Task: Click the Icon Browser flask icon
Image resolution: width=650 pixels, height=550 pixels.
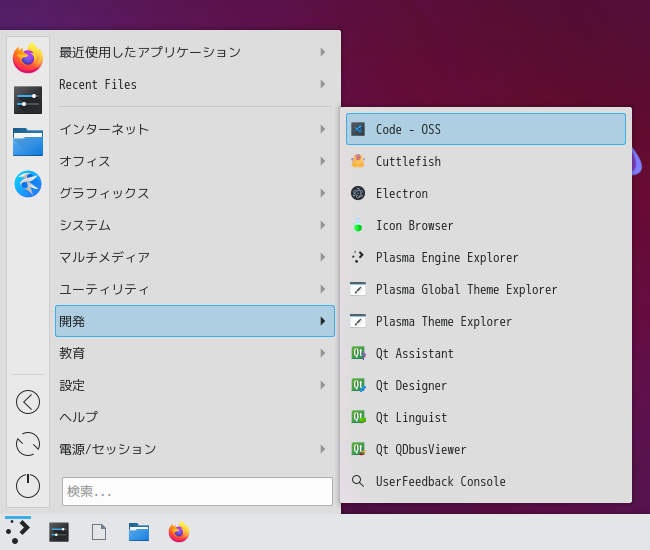Action: [358, 225]
